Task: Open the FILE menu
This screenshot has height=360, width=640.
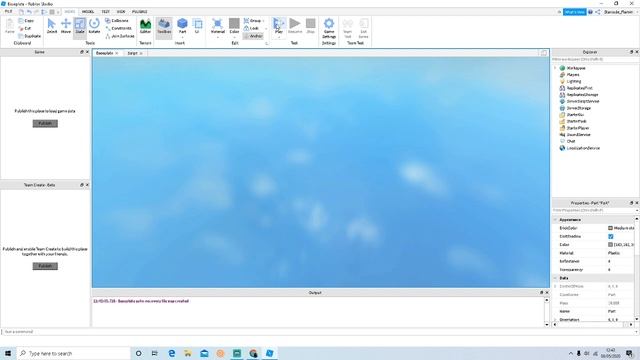Action: tap(8, 12)
